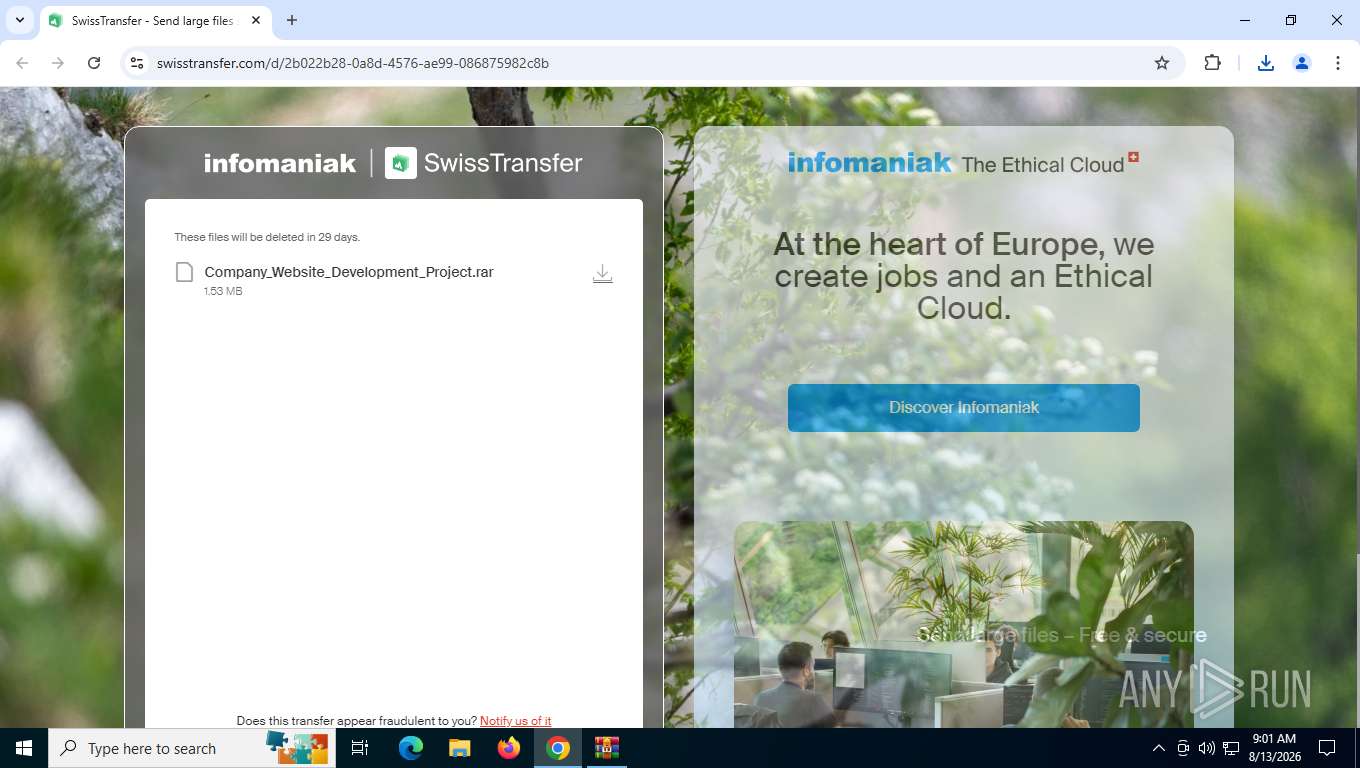Bookmark this page with the star icon
1360x768 pixels.
click(1162, 63)
